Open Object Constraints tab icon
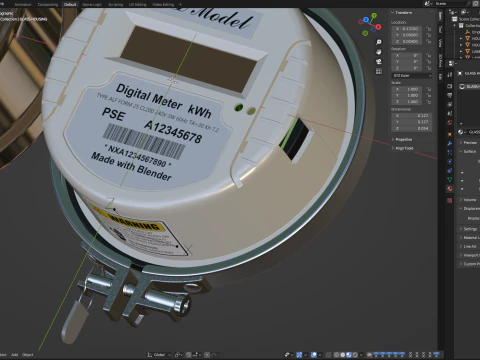 [x=450, y=170]
